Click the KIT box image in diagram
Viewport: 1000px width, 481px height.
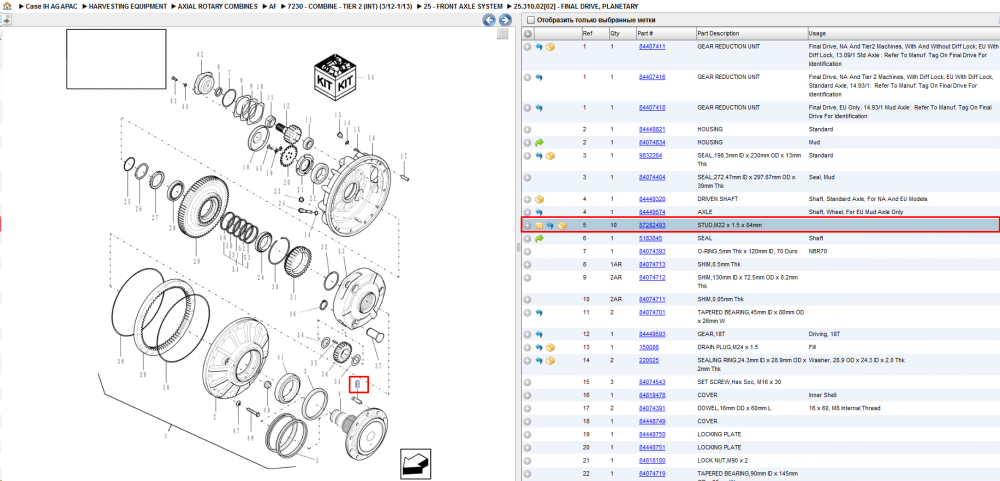[336, 78]
